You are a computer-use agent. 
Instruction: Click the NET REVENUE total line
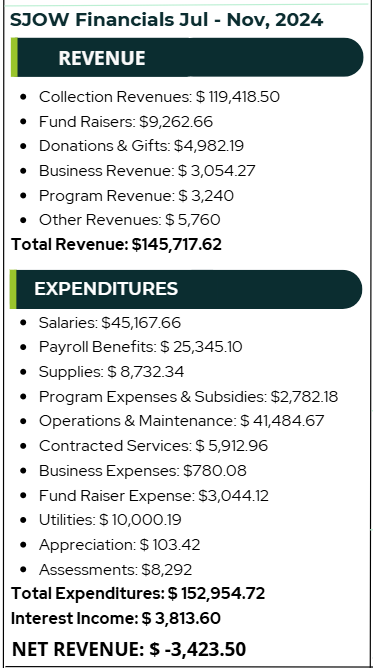(129, 649)
